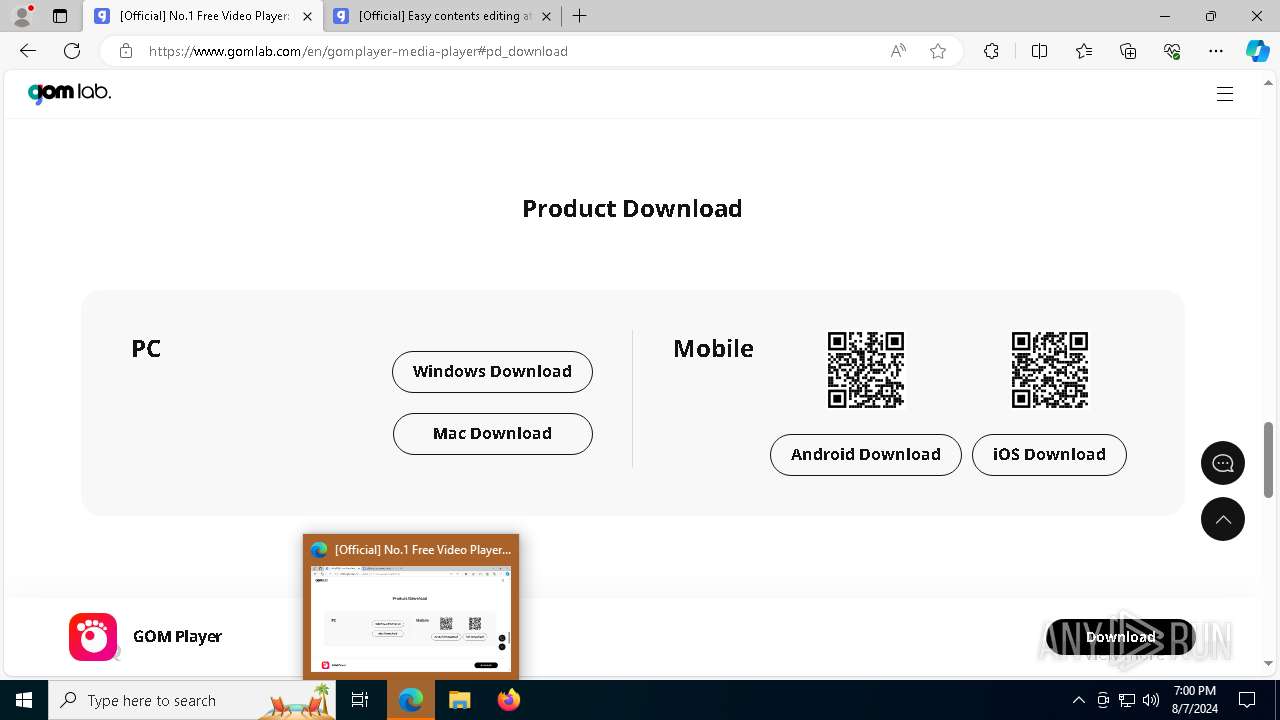Image resolution: width=1280 pixels, height=720 pixels.
Task: Click the iOS QR code
Action: (1050, 370)
